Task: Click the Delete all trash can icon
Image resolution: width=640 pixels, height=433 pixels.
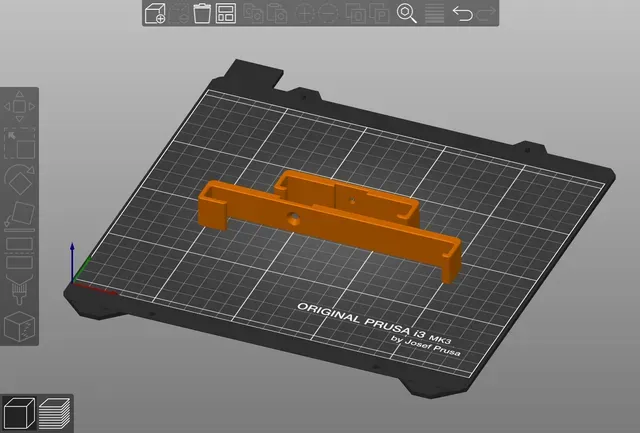Action: (202, 13)
